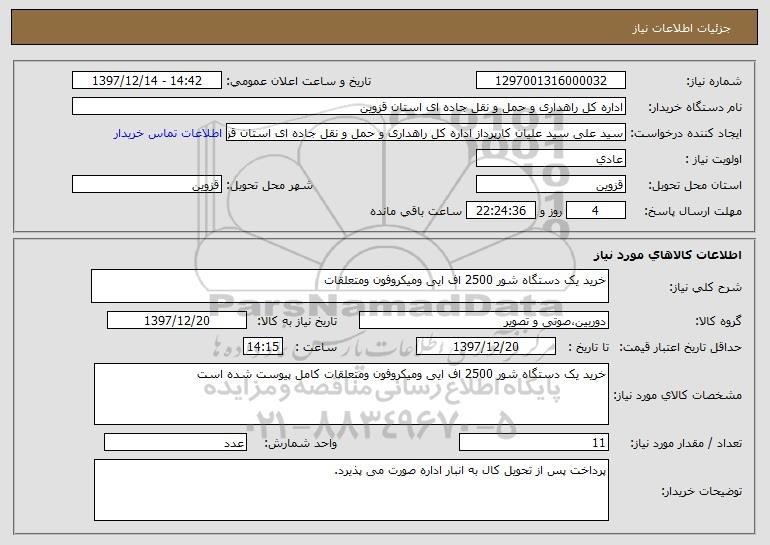The height and width of the screenshot is (545, 770).
Task: Click the شهر محل تحویل field
Action: coord(147,185)
